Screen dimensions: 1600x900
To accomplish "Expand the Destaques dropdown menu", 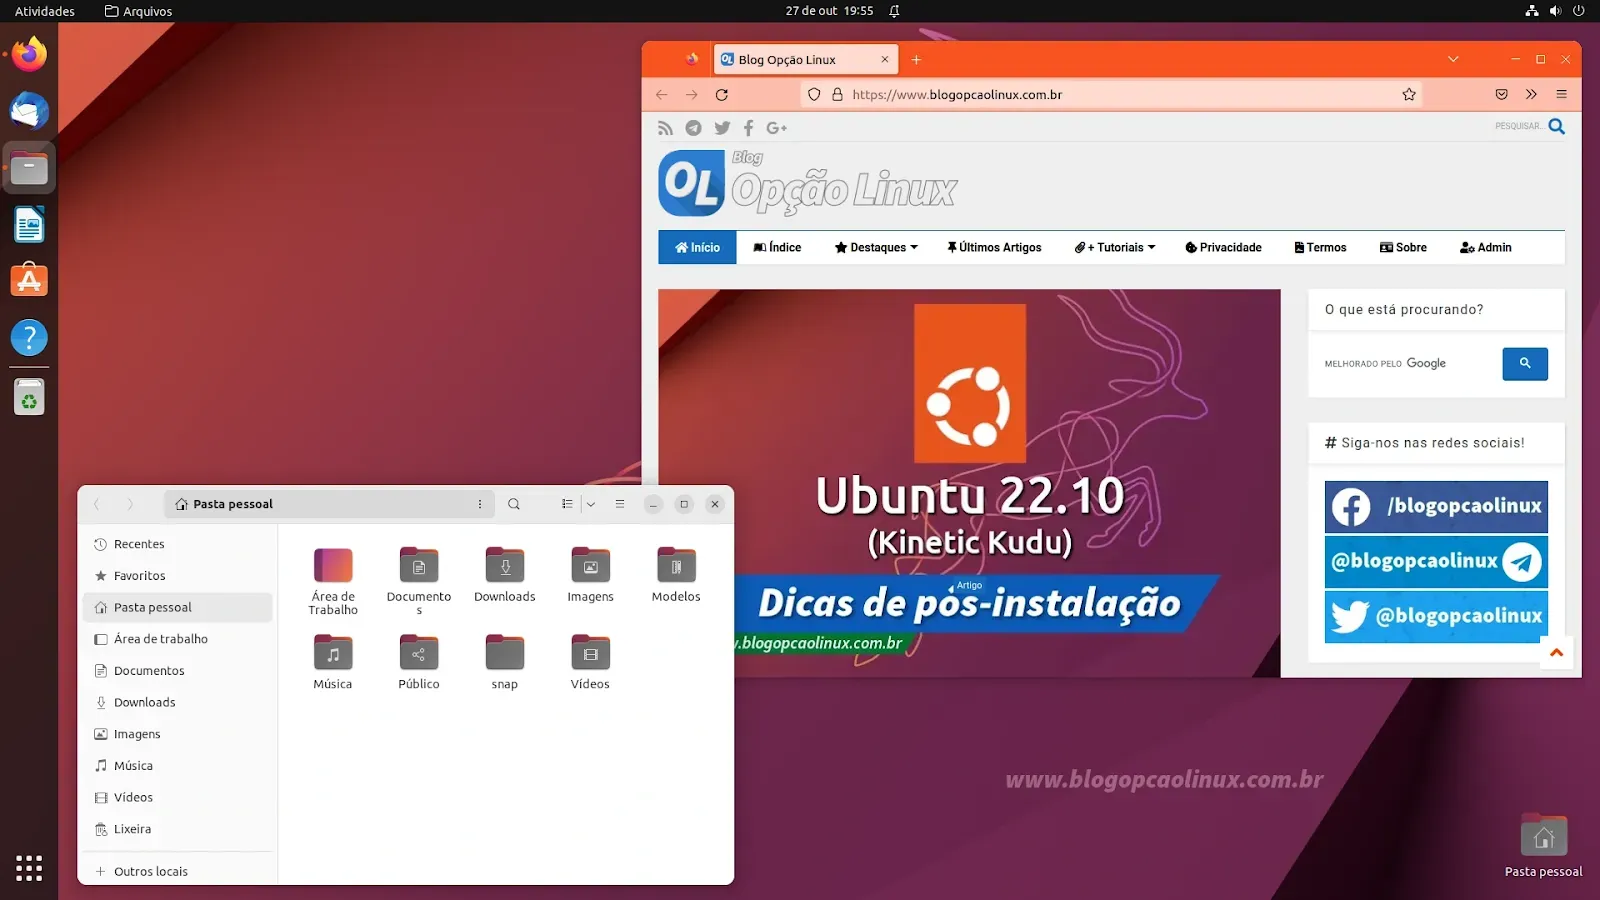I will coord(876,247).
